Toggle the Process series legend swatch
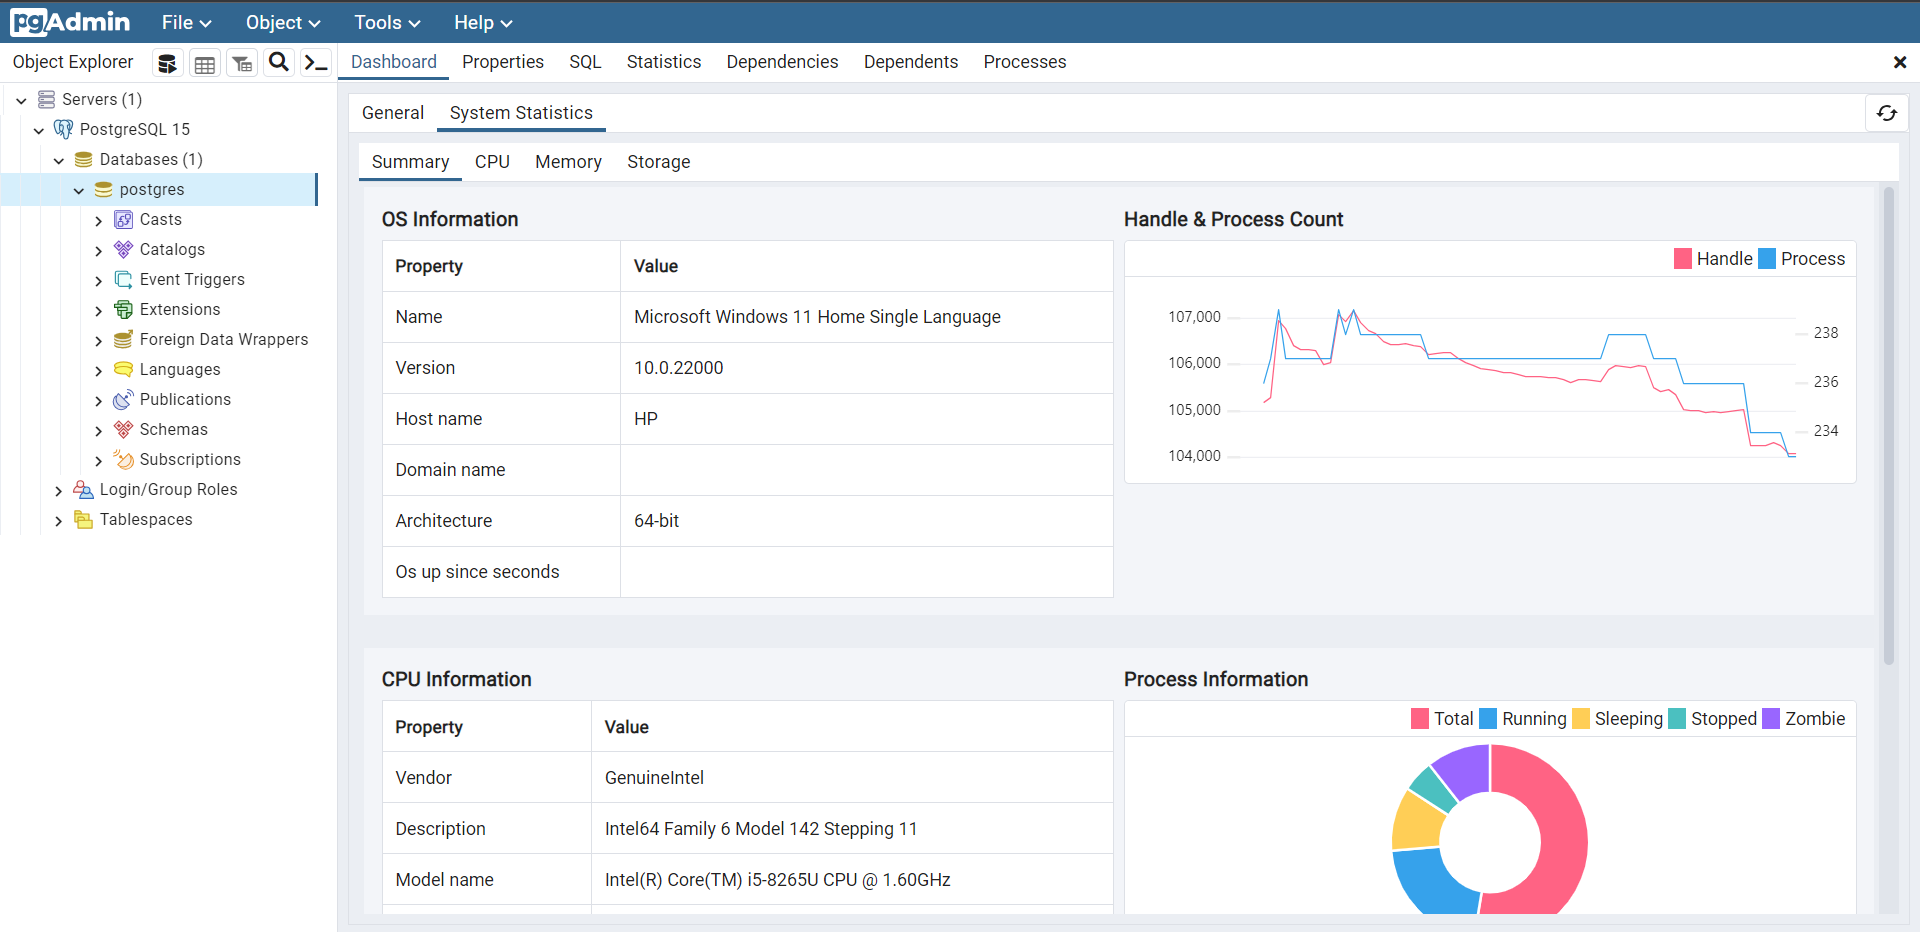 point(1767,259)
